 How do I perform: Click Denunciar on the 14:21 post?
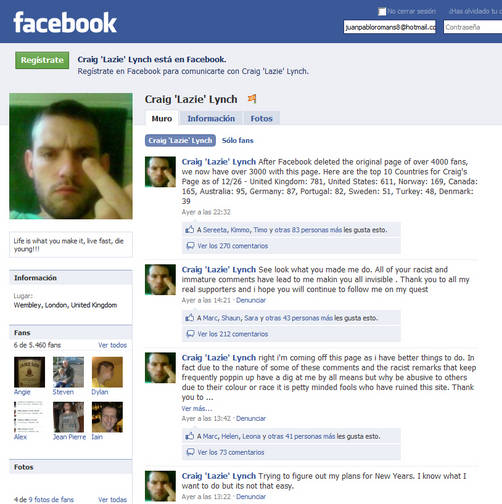pyautogui.click(x=251, y=300)
